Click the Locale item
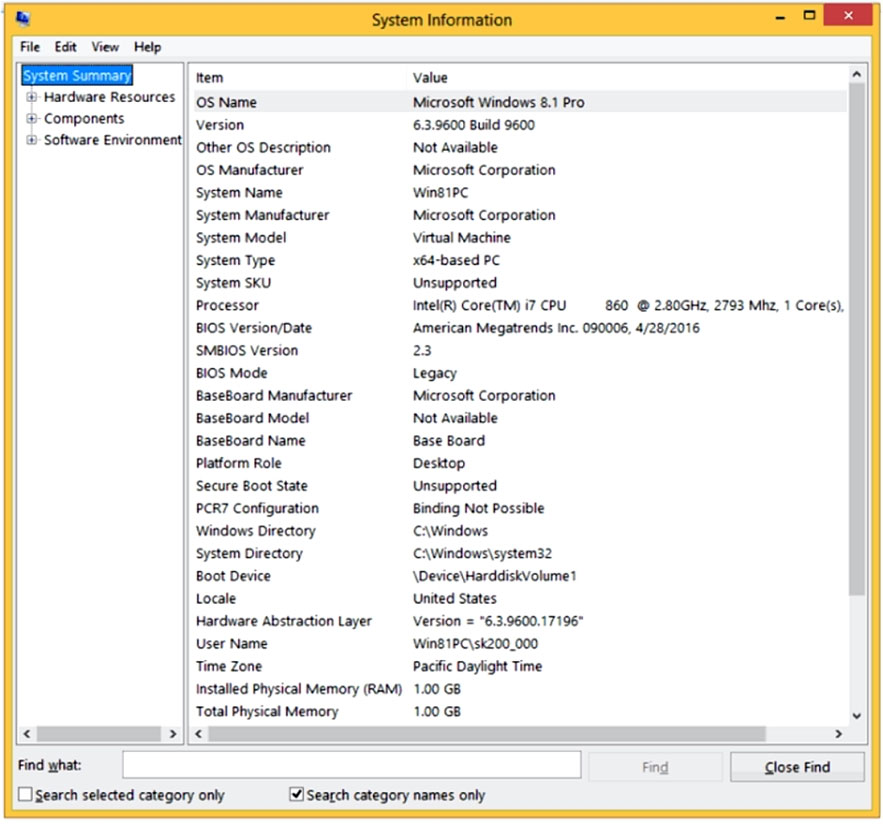Image resolution: width=883 pixels, height=829 pixels. pos(216,598)
